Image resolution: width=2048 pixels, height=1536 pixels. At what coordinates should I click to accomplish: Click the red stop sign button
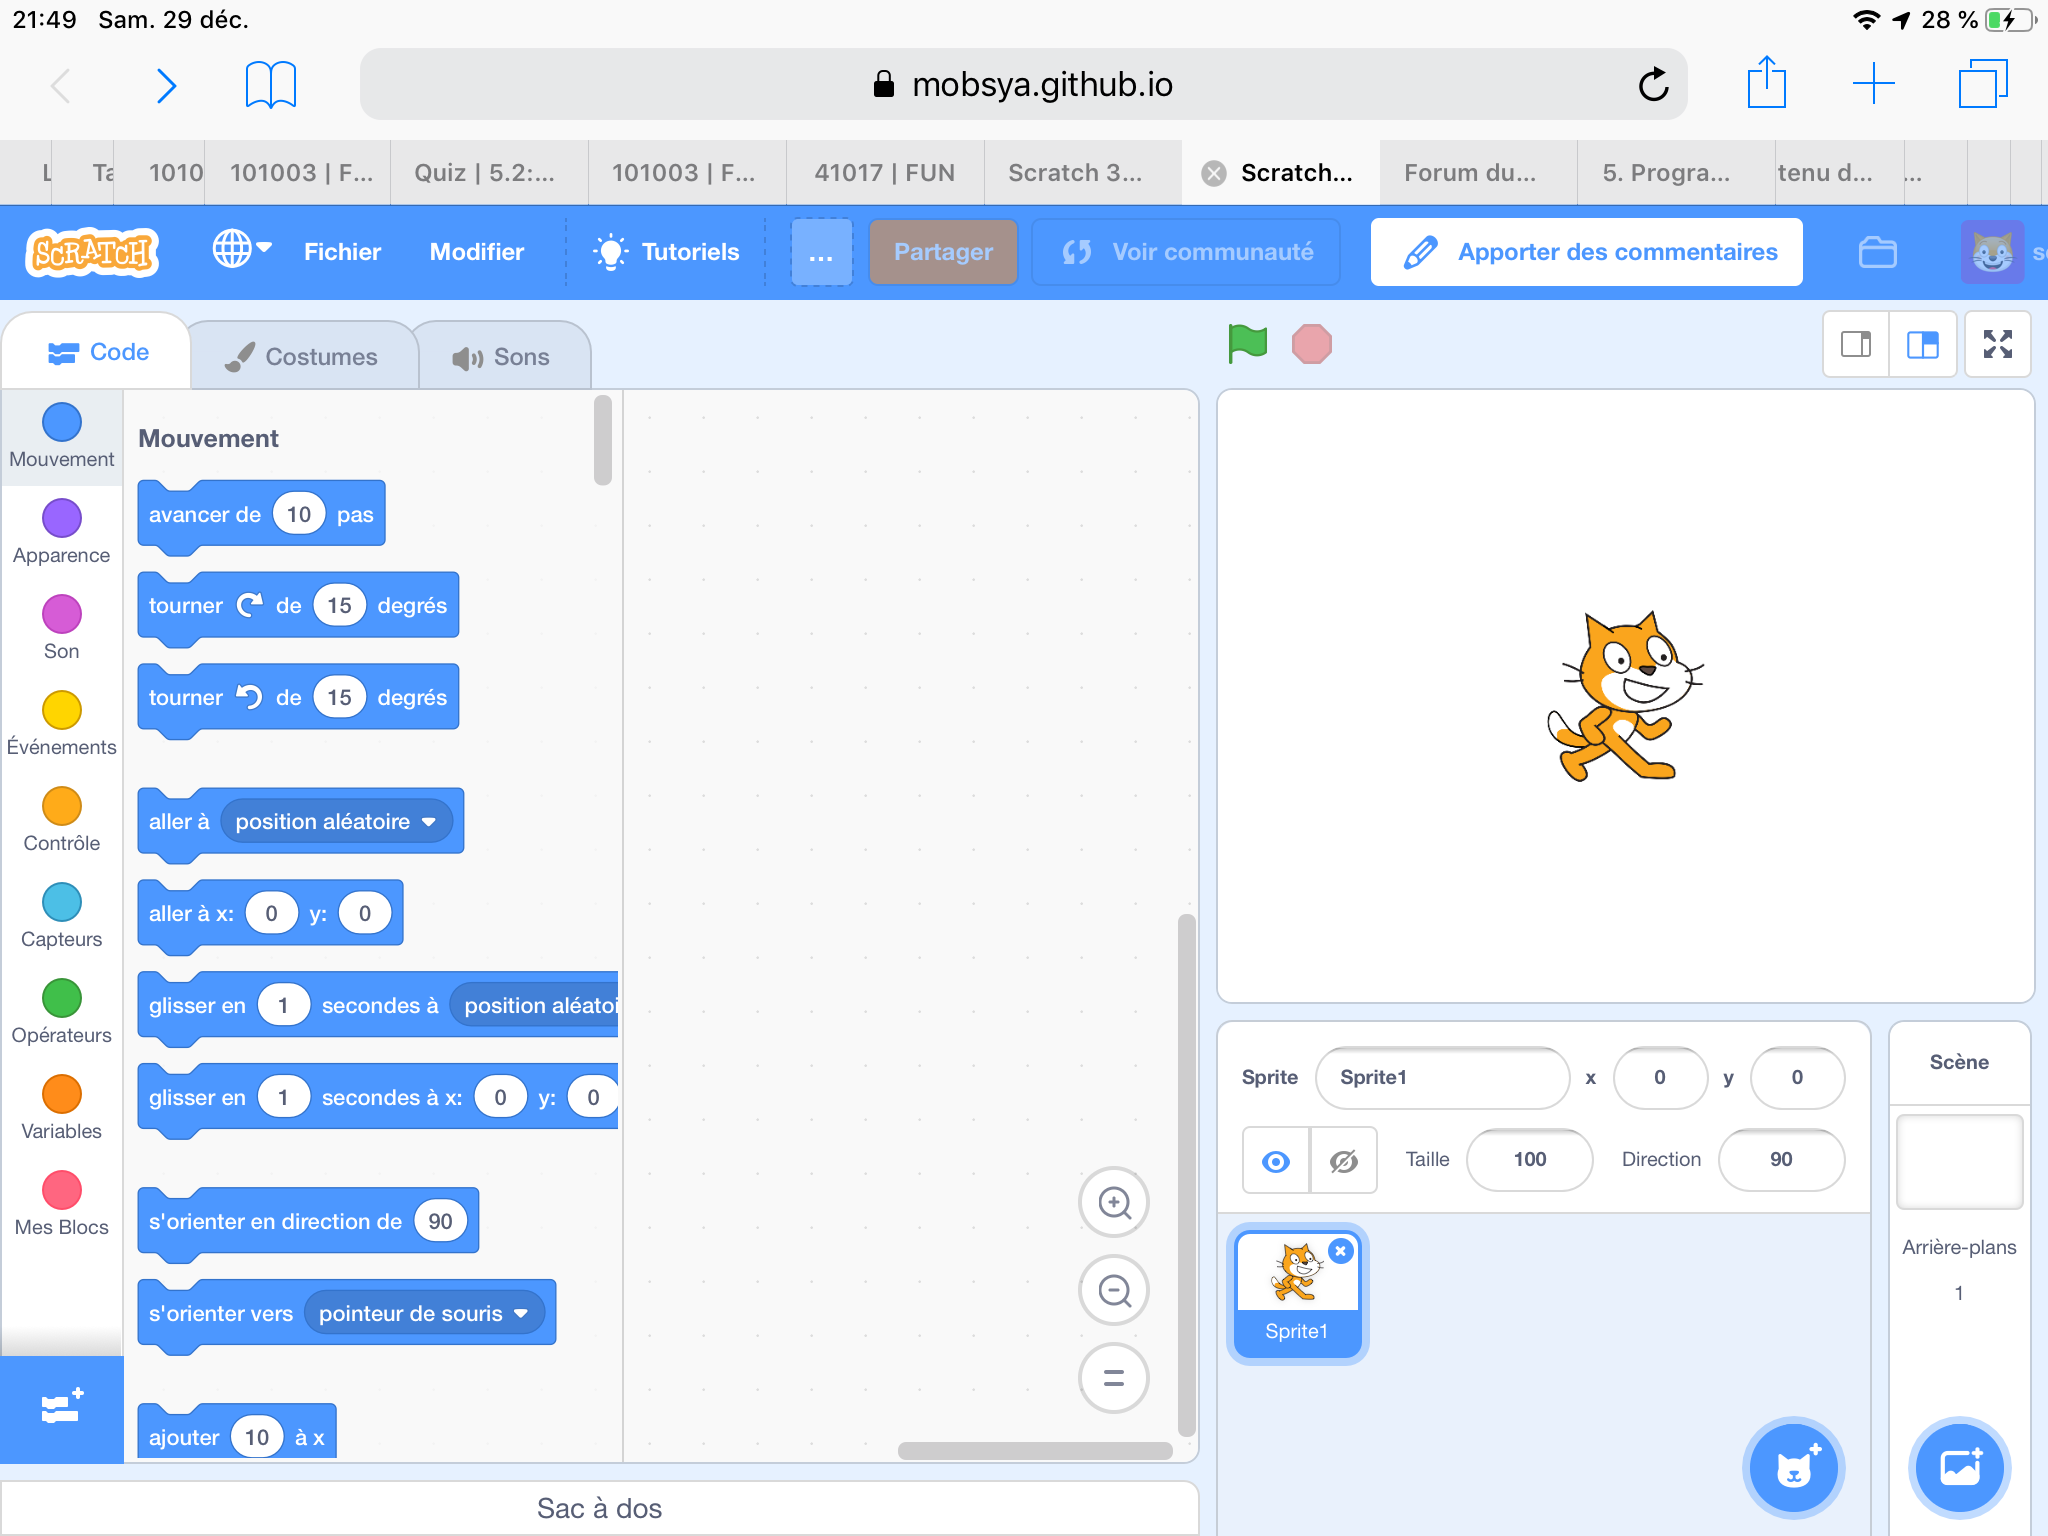click(1311, 344)
